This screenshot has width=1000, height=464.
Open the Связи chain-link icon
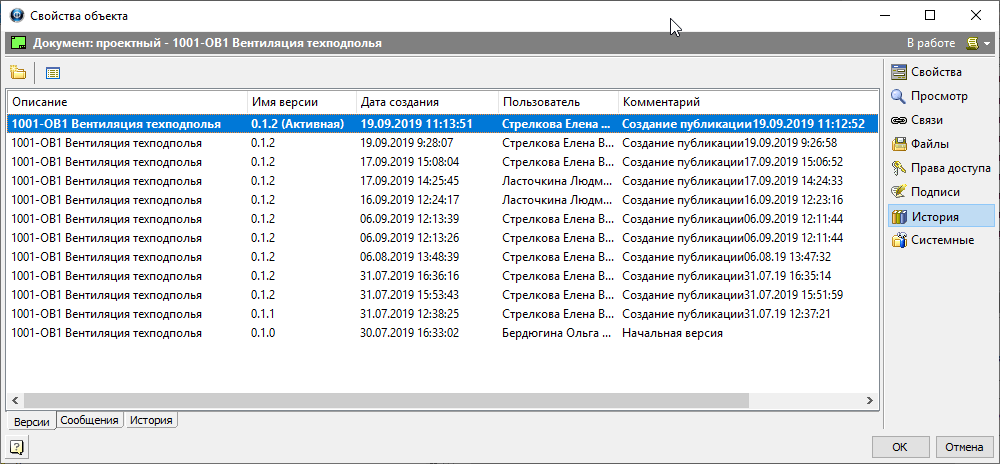(898, 120)
